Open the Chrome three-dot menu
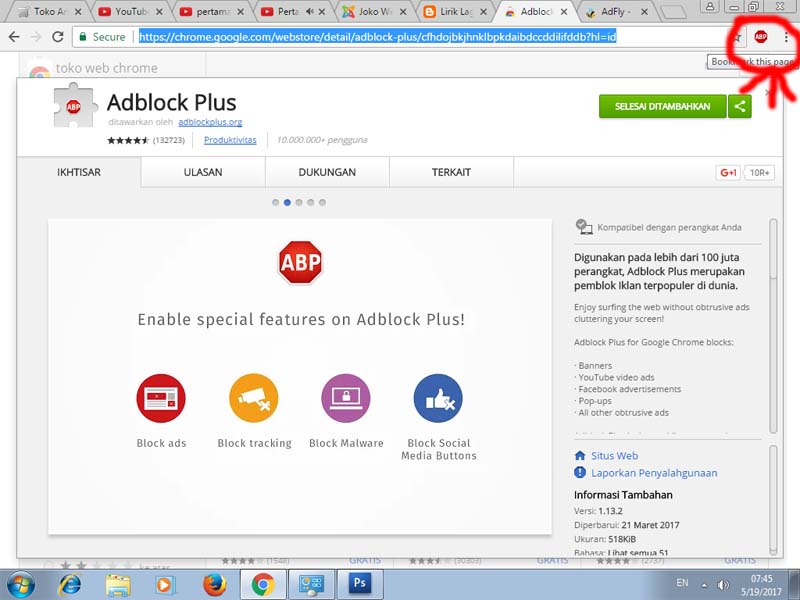 coord(785,37)
